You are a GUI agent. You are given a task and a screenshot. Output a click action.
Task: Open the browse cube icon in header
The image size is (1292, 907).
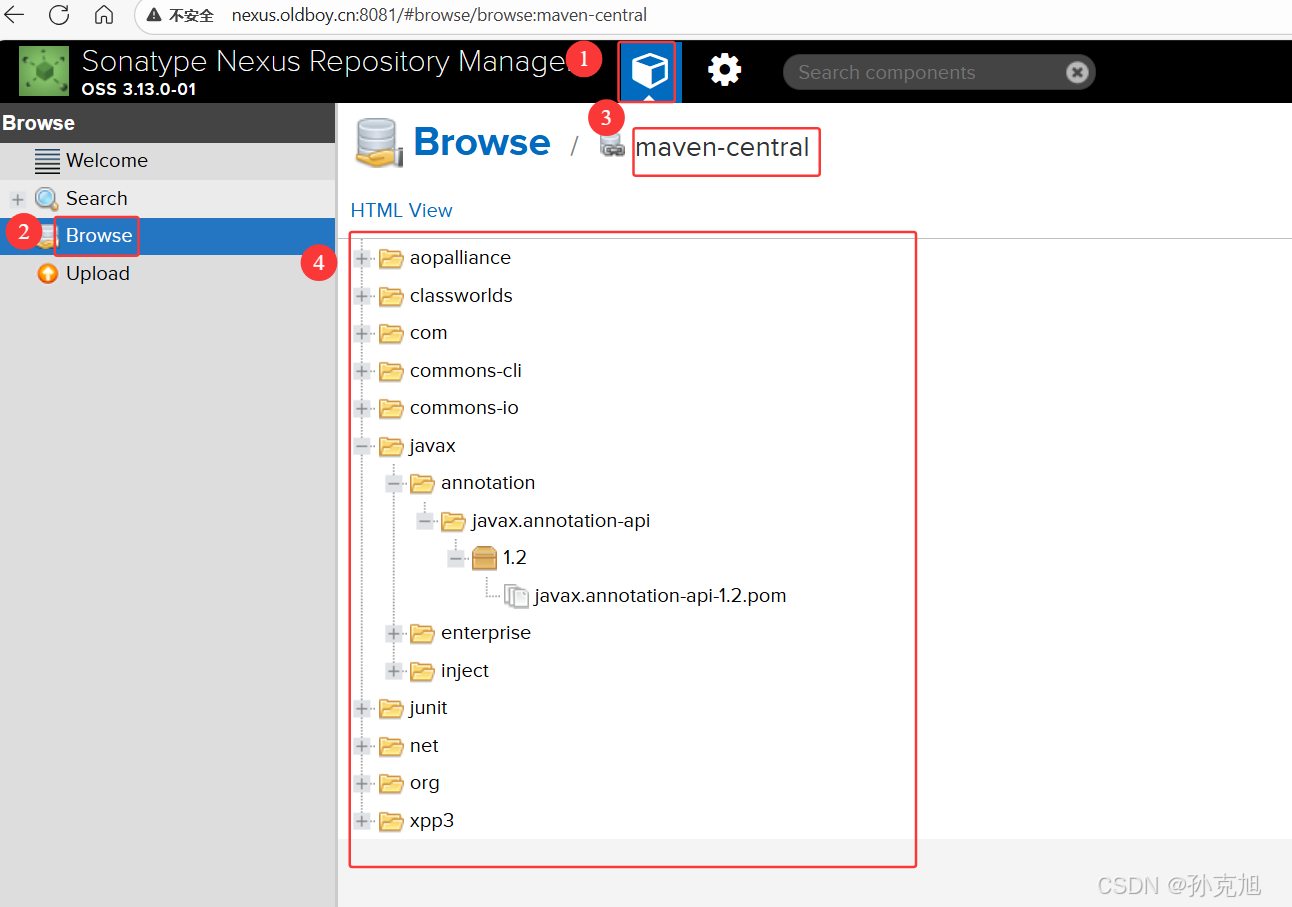tap(648, 71)
